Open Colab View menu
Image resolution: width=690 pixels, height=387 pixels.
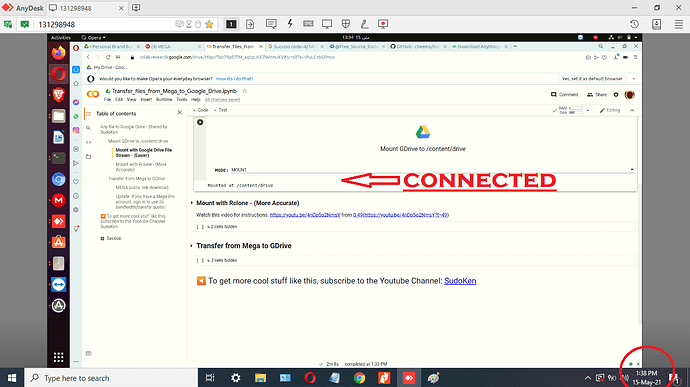tap(131, 100)
